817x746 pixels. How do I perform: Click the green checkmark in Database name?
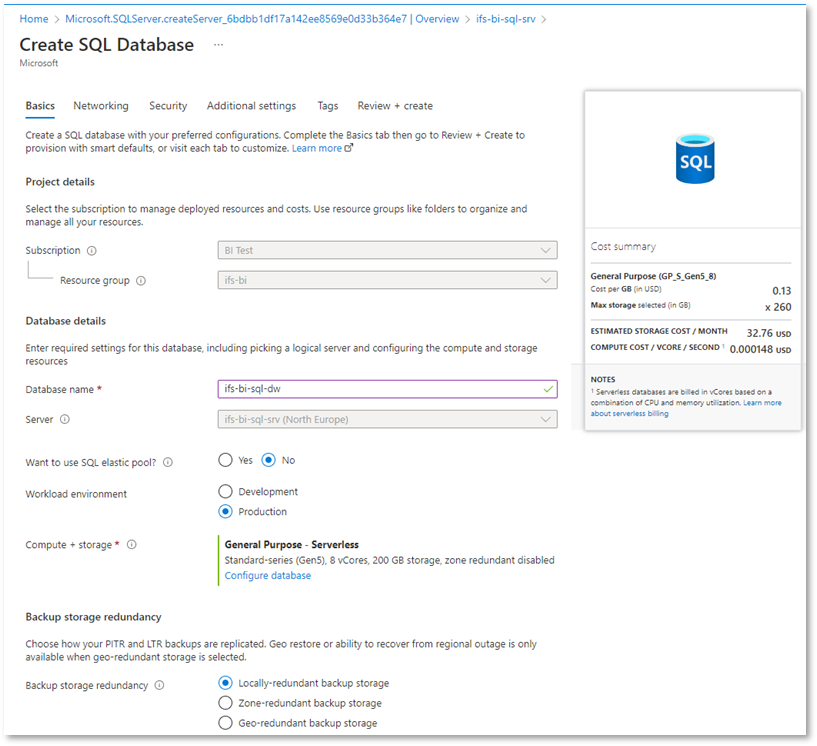coord(548,389)
